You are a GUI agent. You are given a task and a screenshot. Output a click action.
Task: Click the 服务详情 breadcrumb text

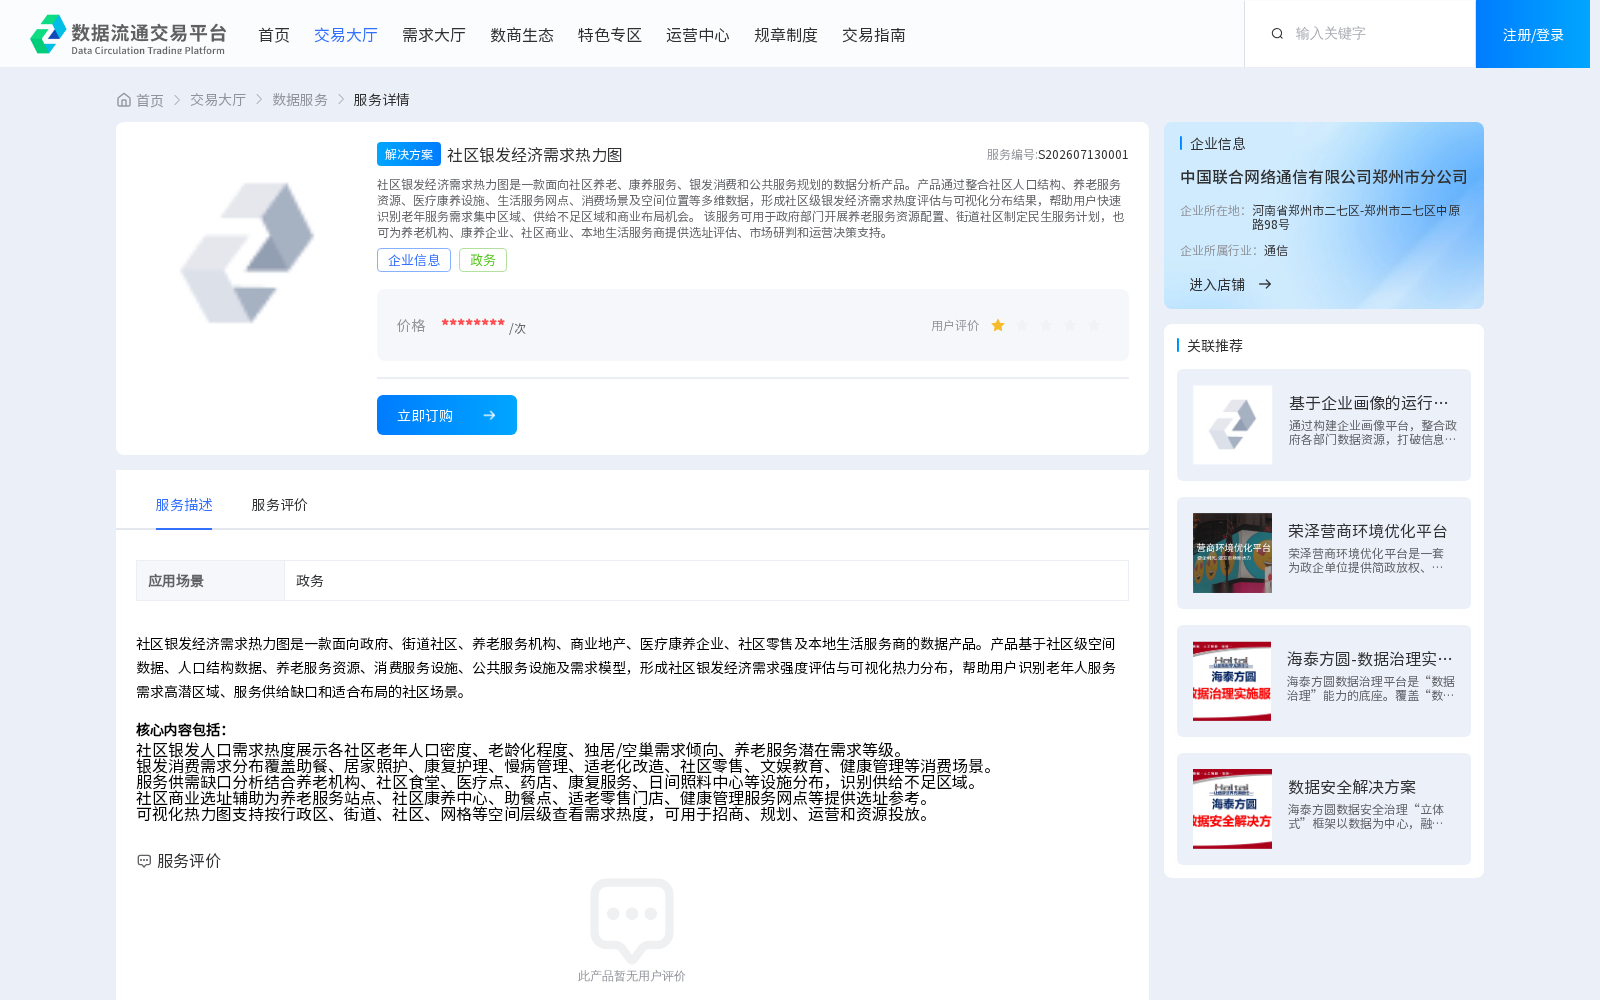coord(381,100)
